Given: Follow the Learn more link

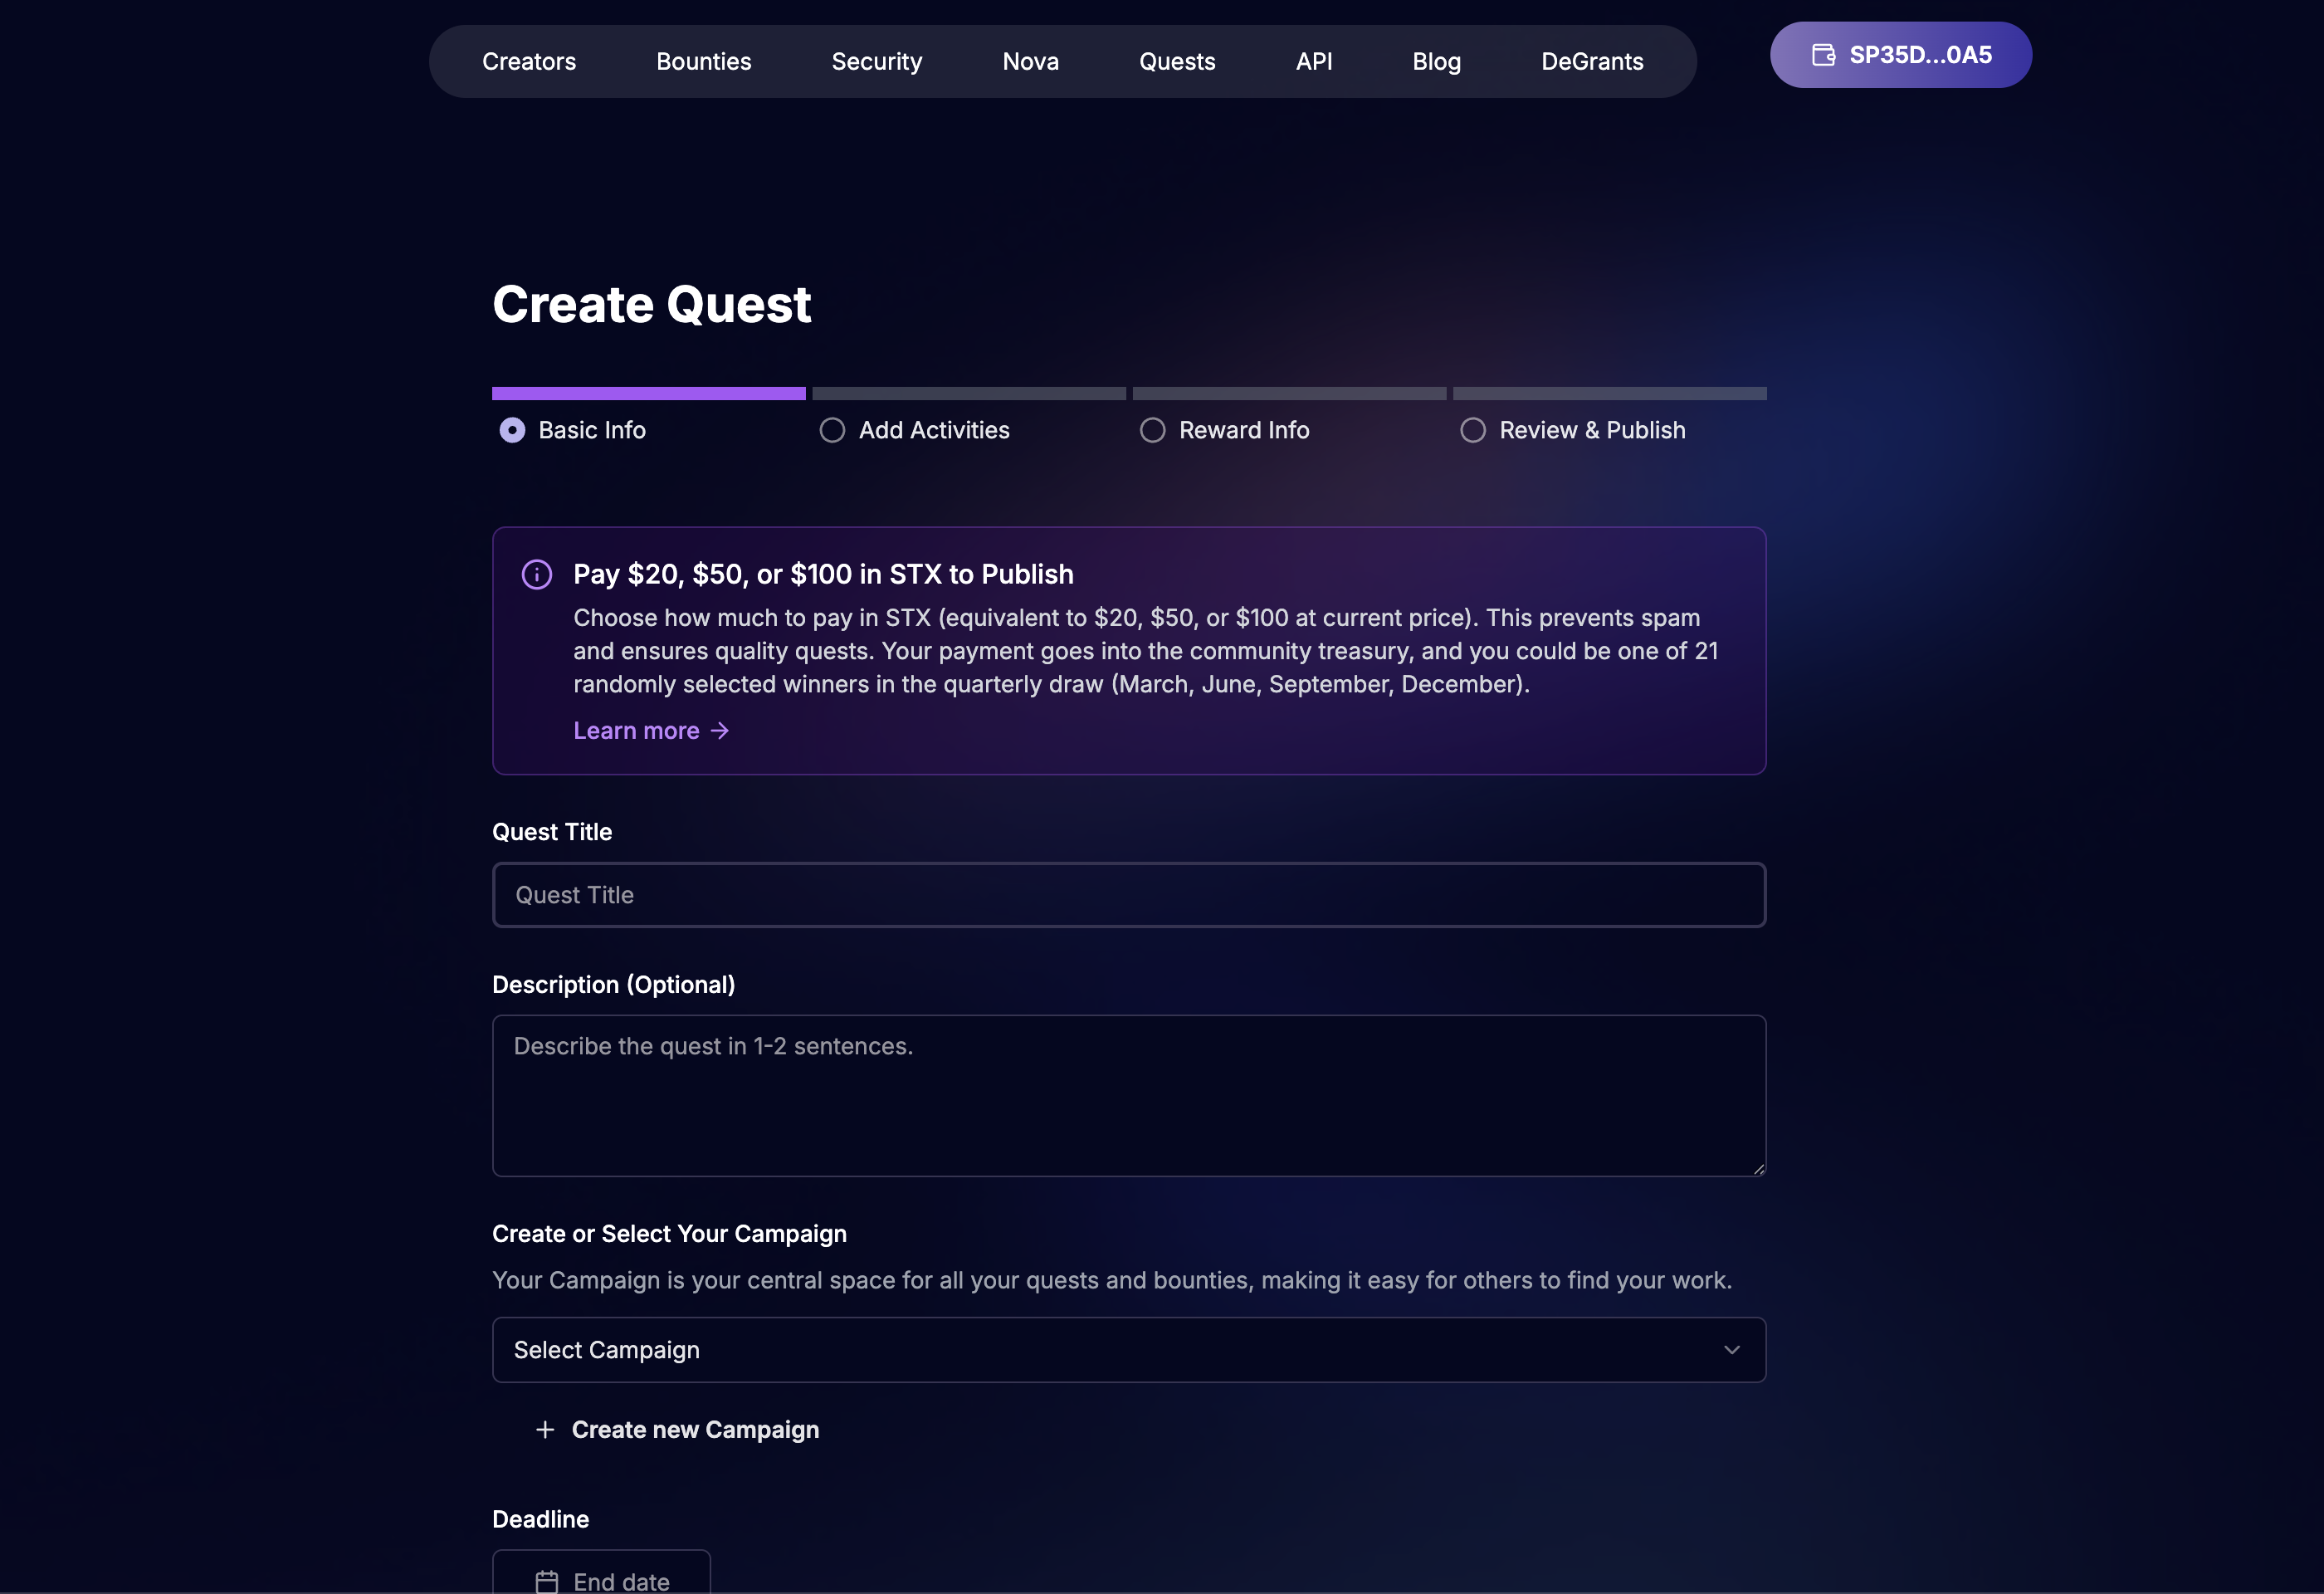Looking at the screenshot, I should (636, 731).
